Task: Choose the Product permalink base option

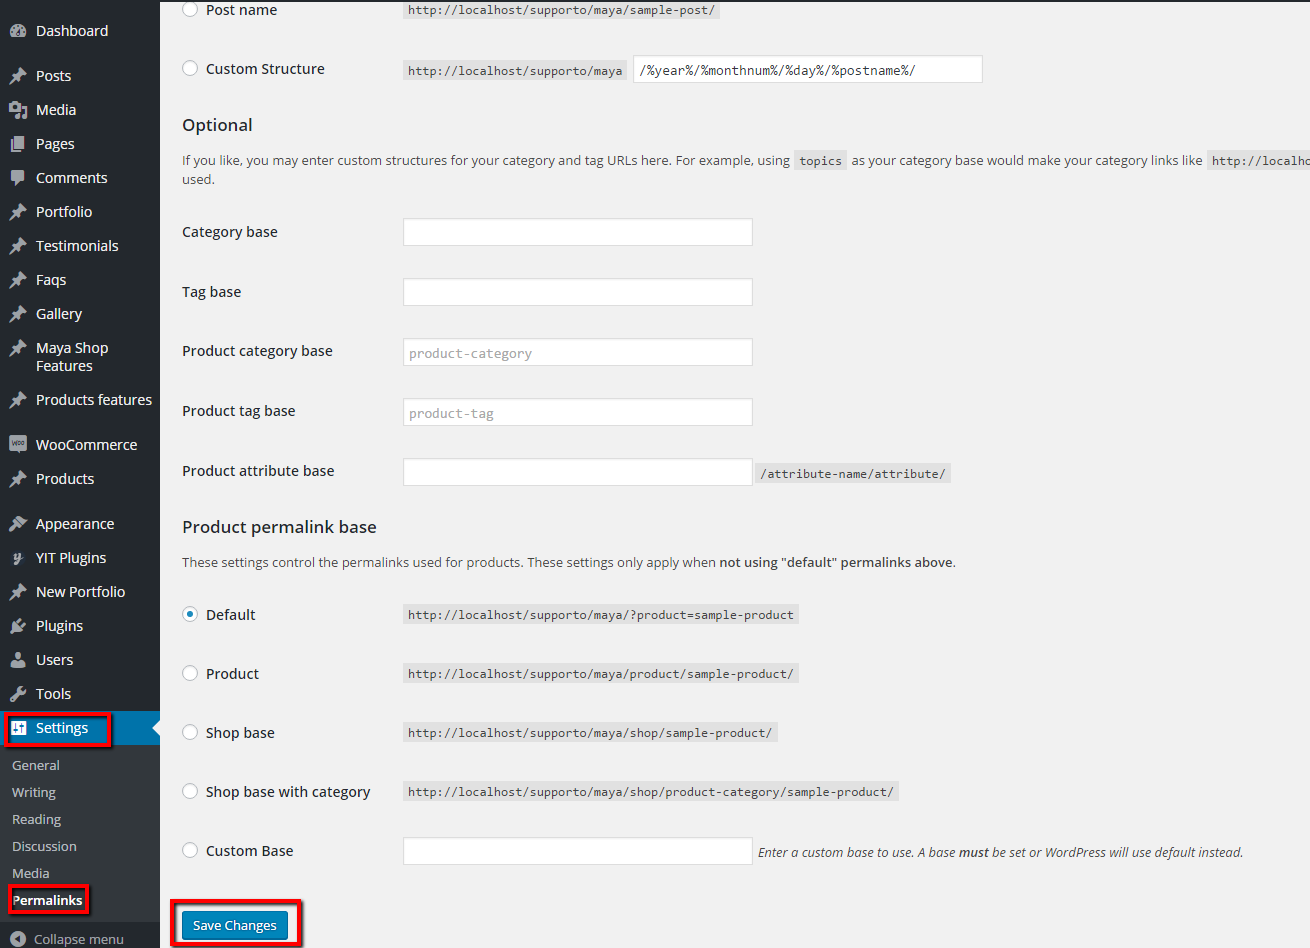Action: (190, 674)
